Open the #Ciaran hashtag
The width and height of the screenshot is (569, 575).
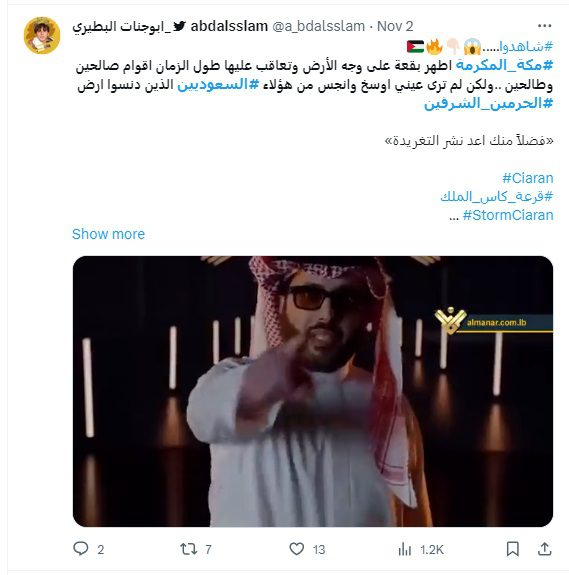528,178
